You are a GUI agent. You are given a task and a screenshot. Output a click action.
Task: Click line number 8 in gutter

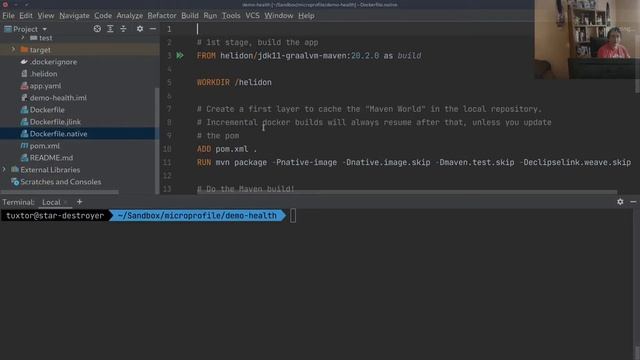[x=169, y=122]
